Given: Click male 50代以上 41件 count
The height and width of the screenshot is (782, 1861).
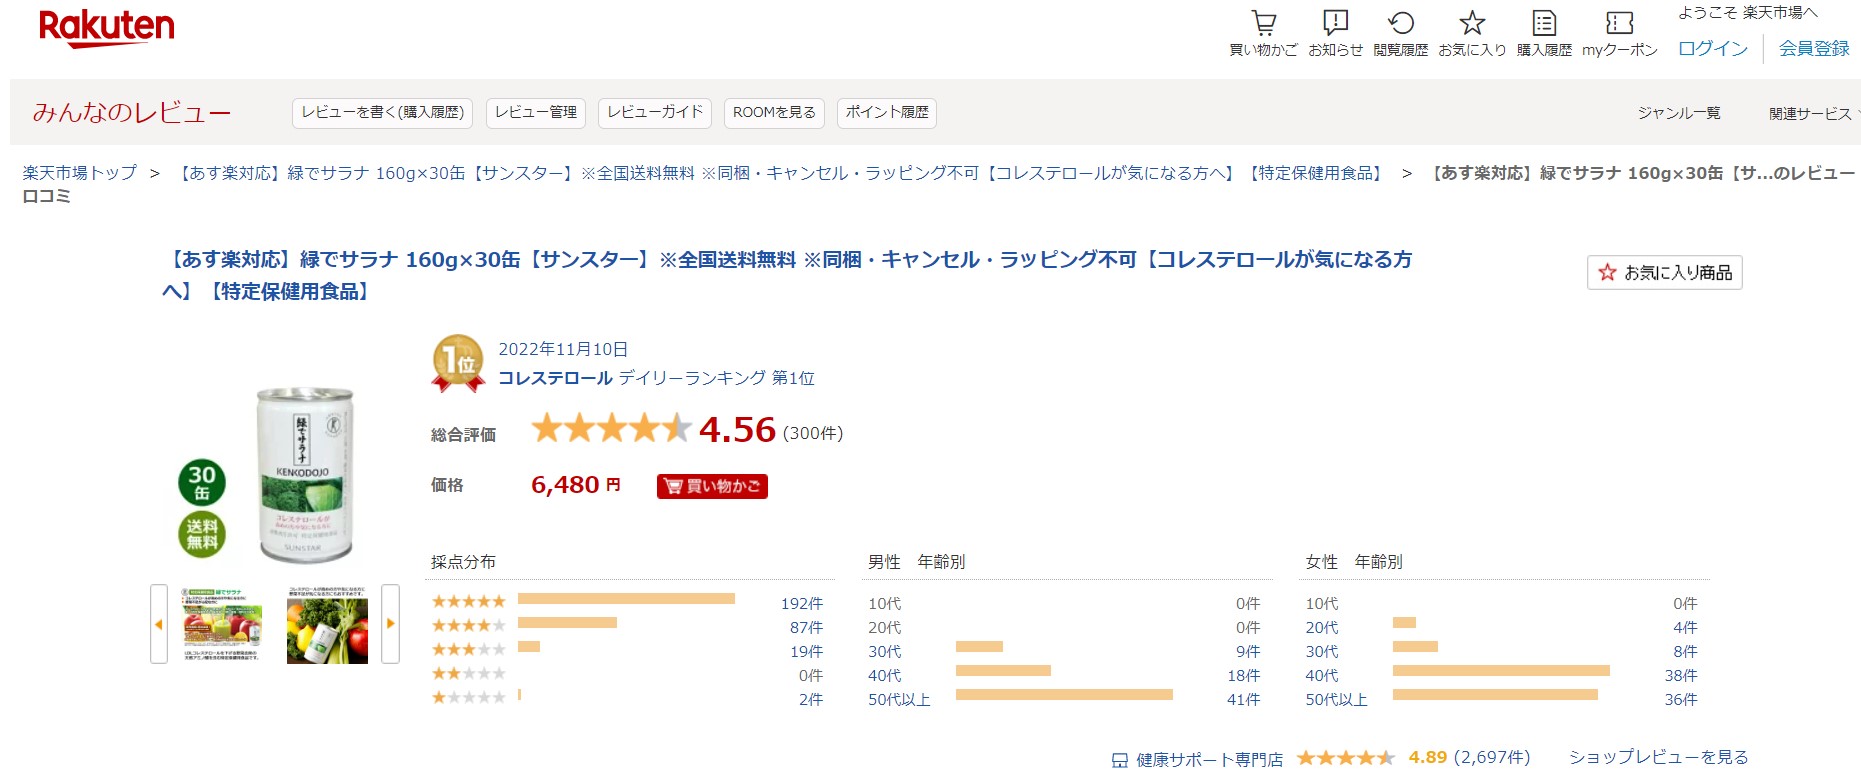Looking at the screenshot, I should coord(1244,699).
